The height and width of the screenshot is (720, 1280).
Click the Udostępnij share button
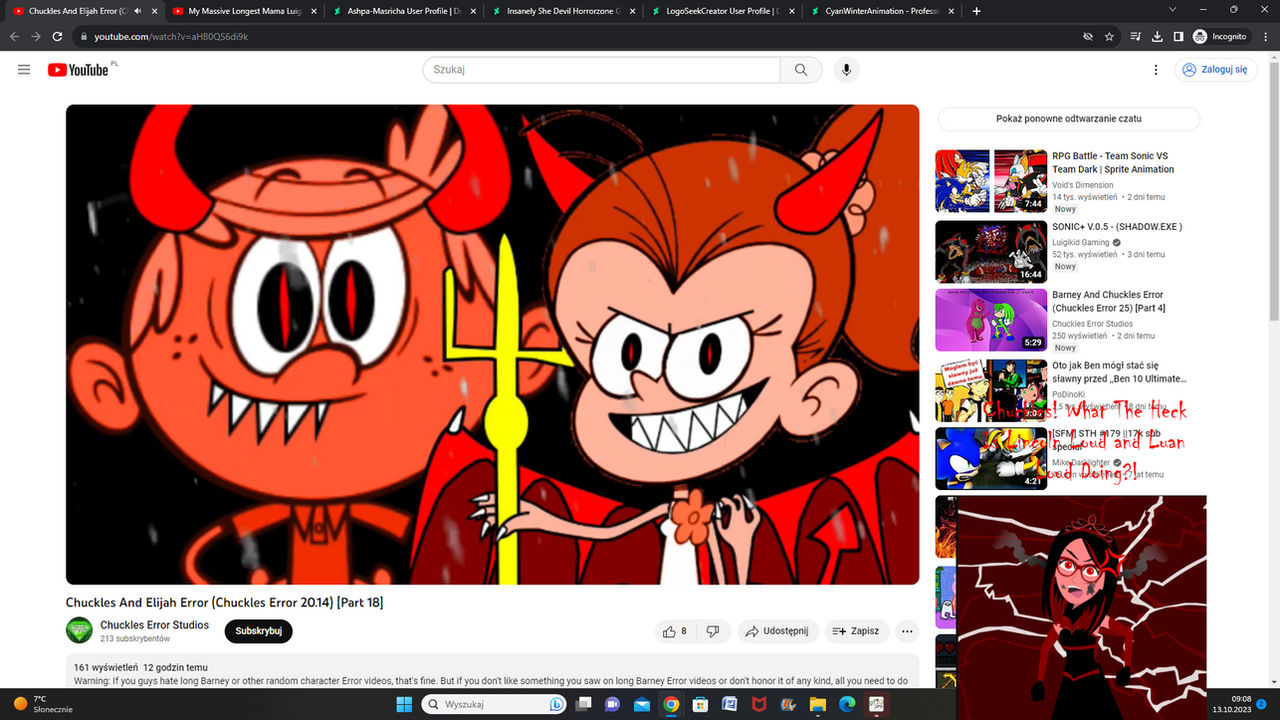pos(778,631)
